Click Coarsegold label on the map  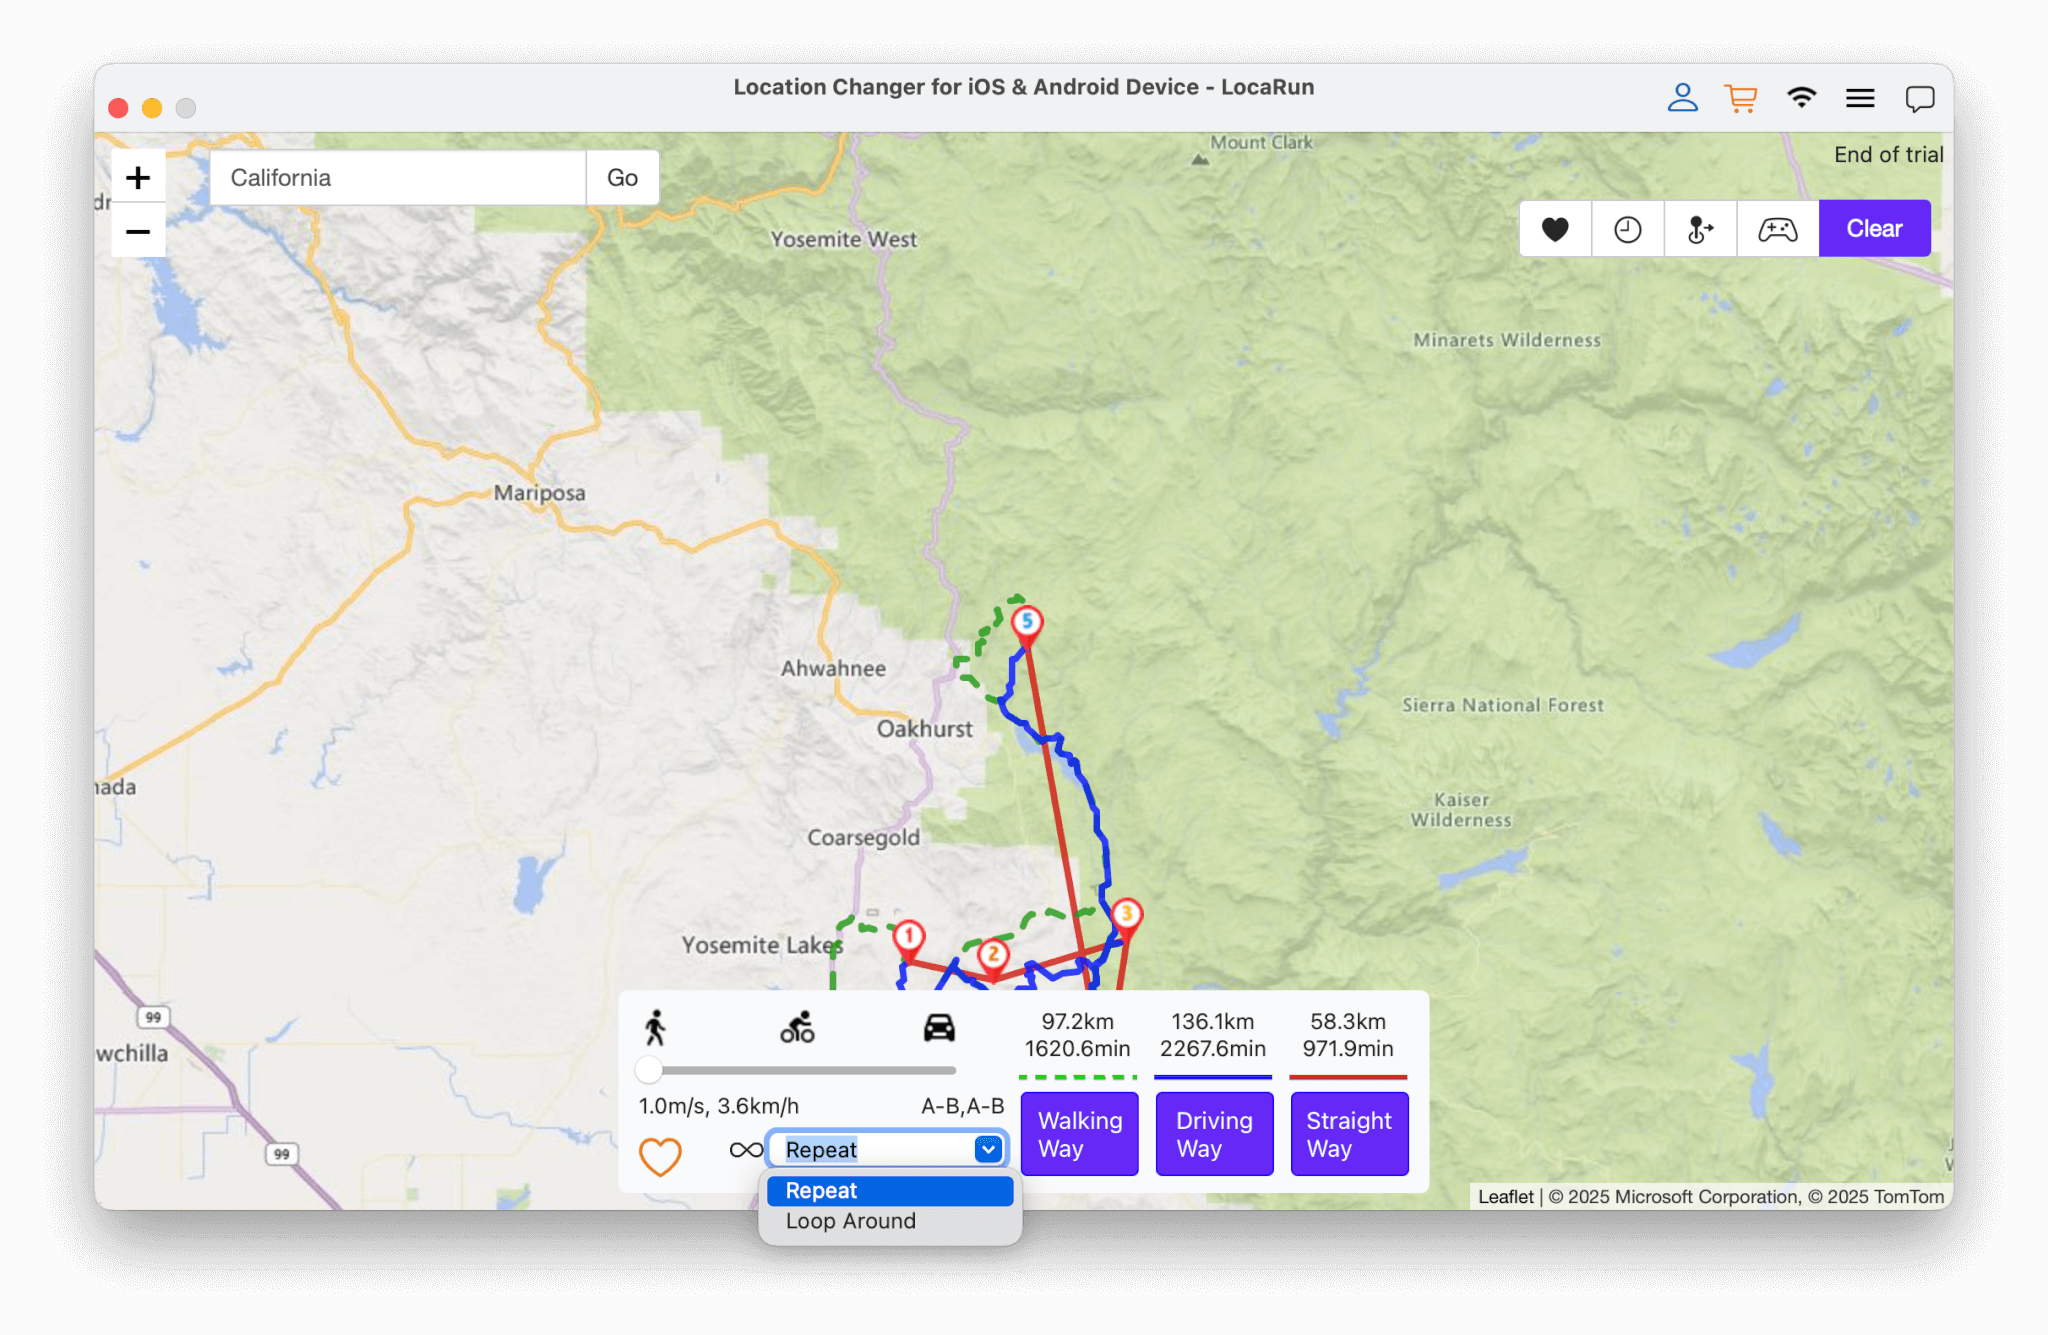pos(863,838)
